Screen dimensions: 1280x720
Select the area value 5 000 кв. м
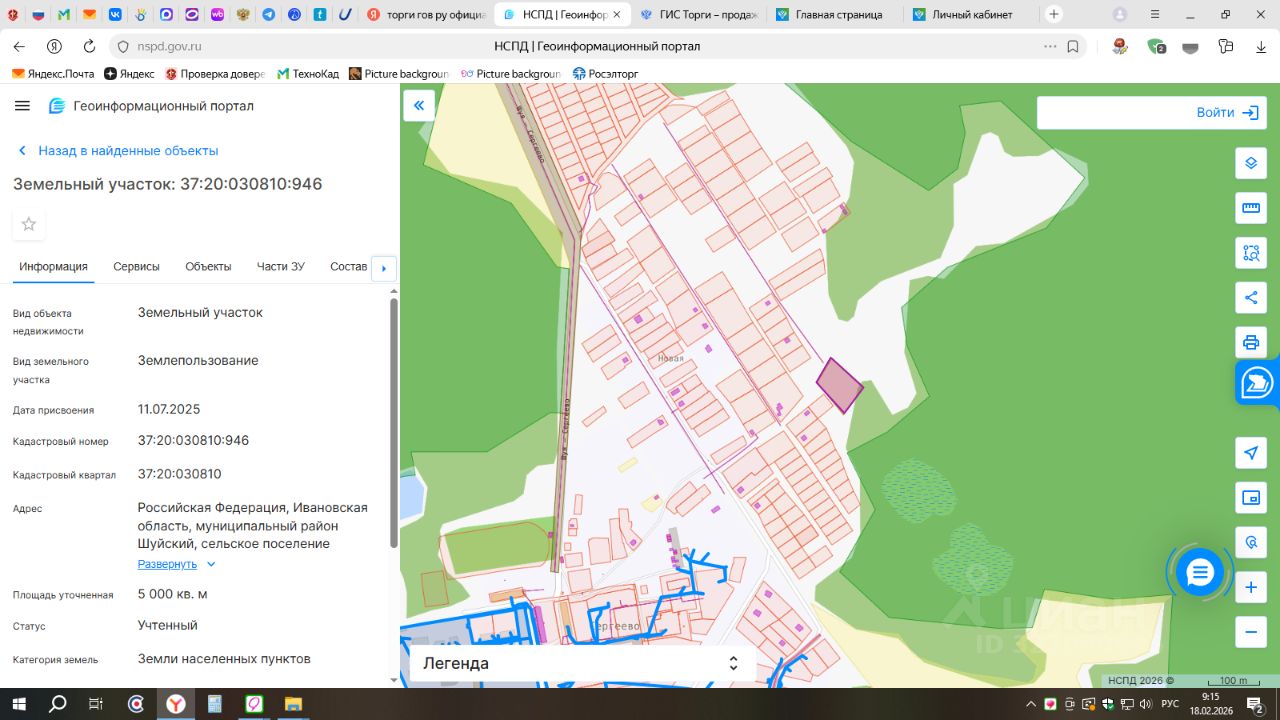pyautogui.click(x=173, y=594)
